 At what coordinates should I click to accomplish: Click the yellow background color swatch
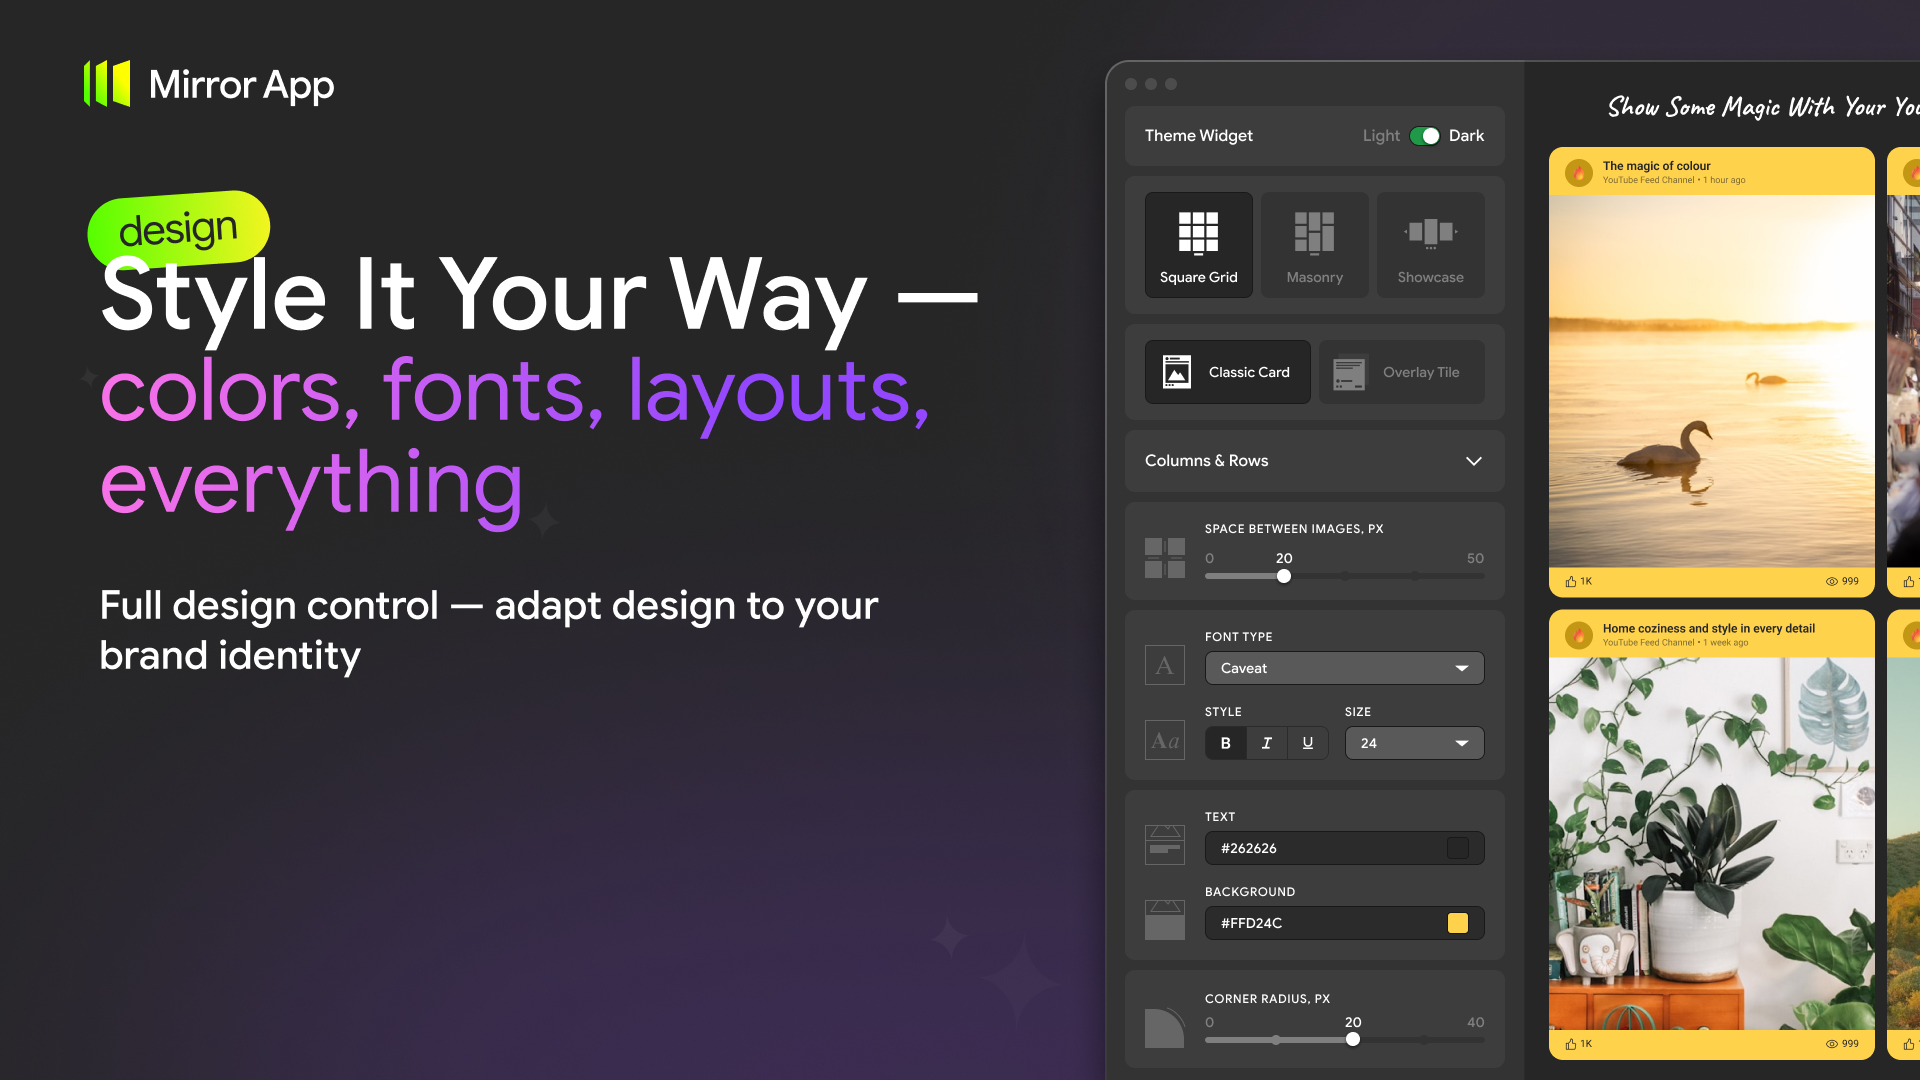[x=1457, y=923]
